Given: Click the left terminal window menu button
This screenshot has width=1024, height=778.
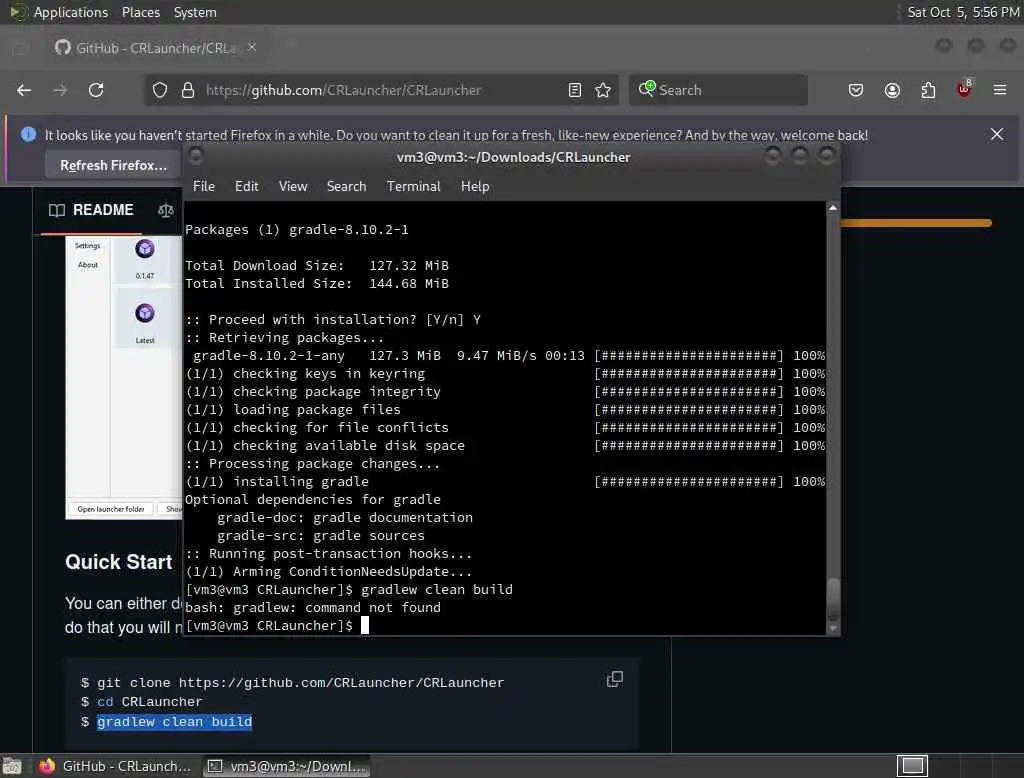Looking at the screenshot, I should pyautogui.click(x=195, y=155).
